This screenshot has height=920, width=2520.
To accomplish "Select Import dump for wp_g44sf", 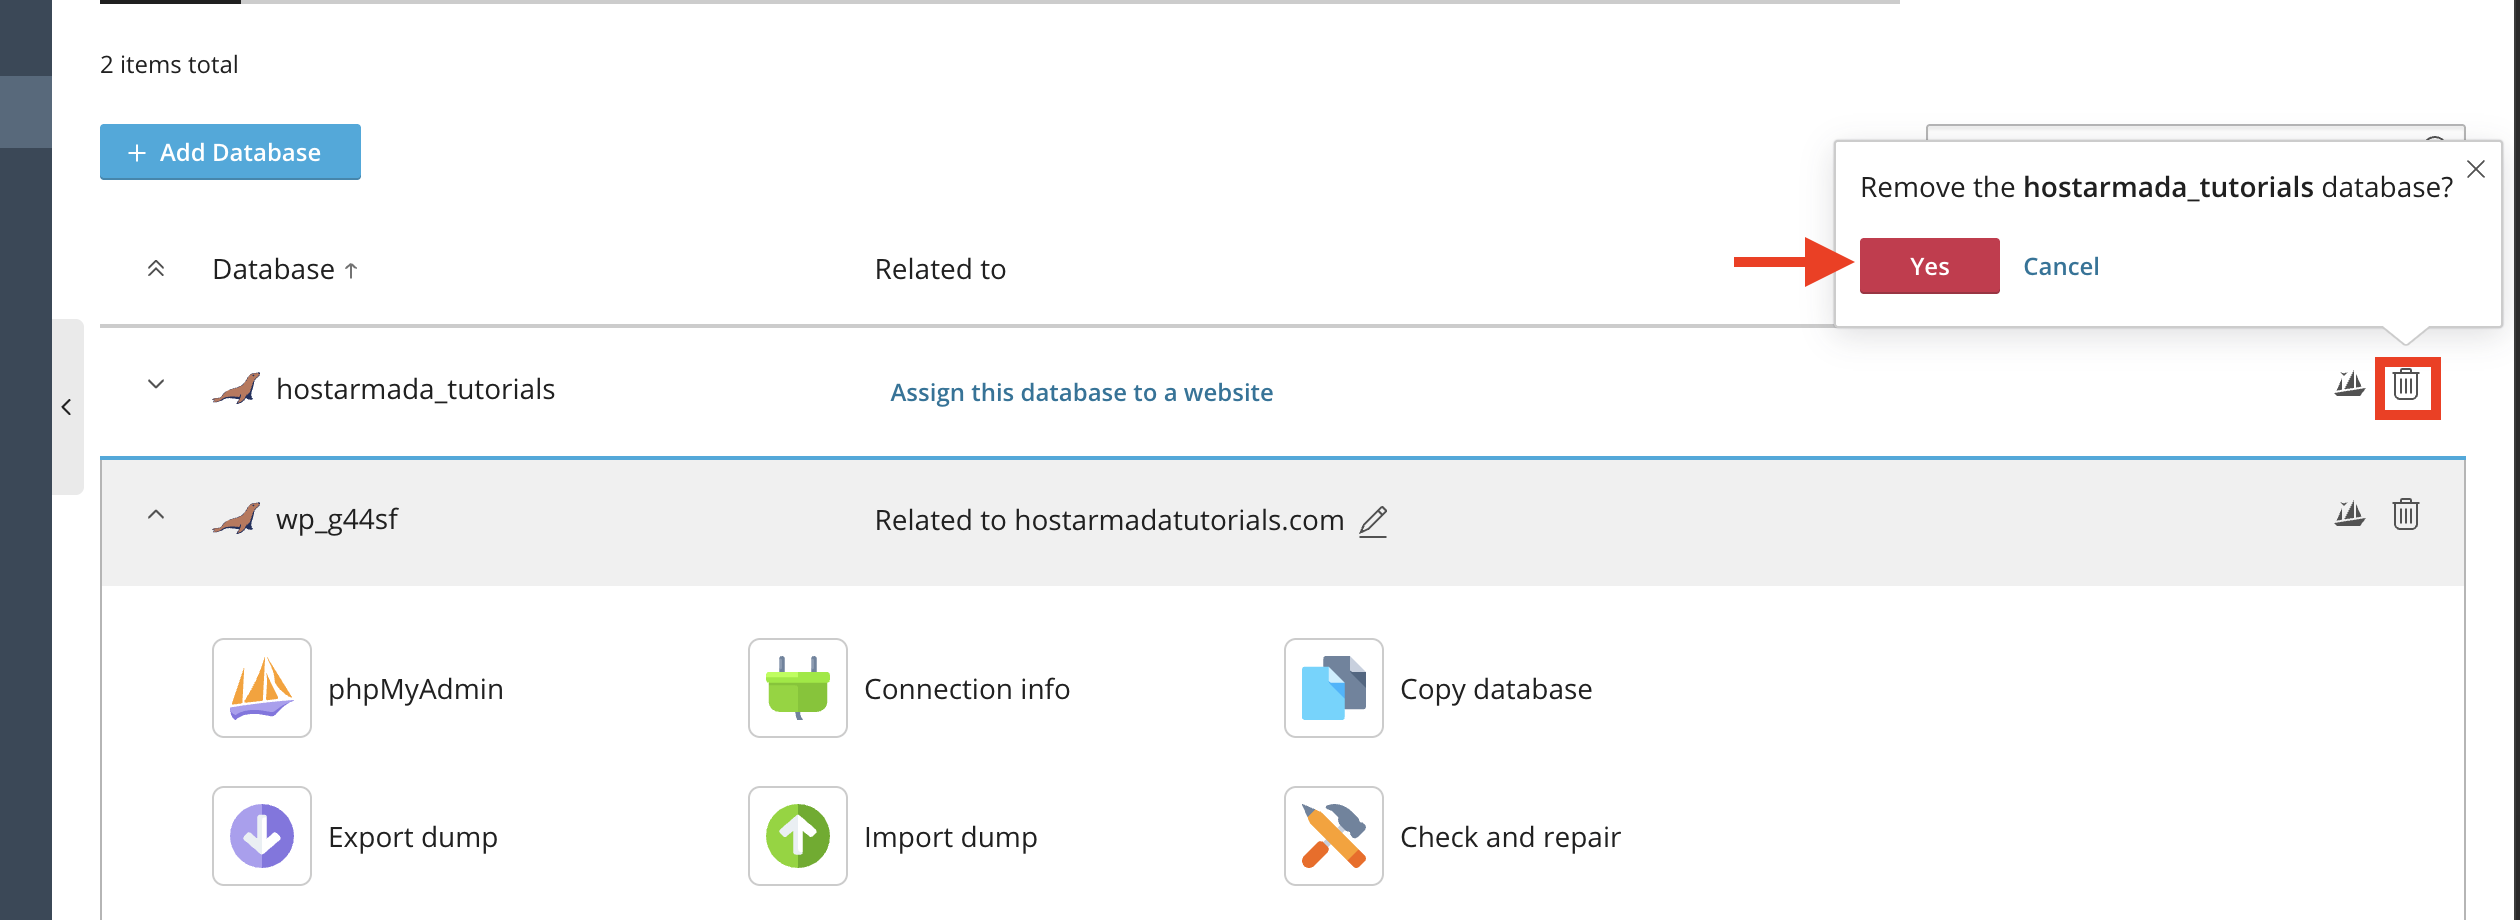I will pos(796,836).
